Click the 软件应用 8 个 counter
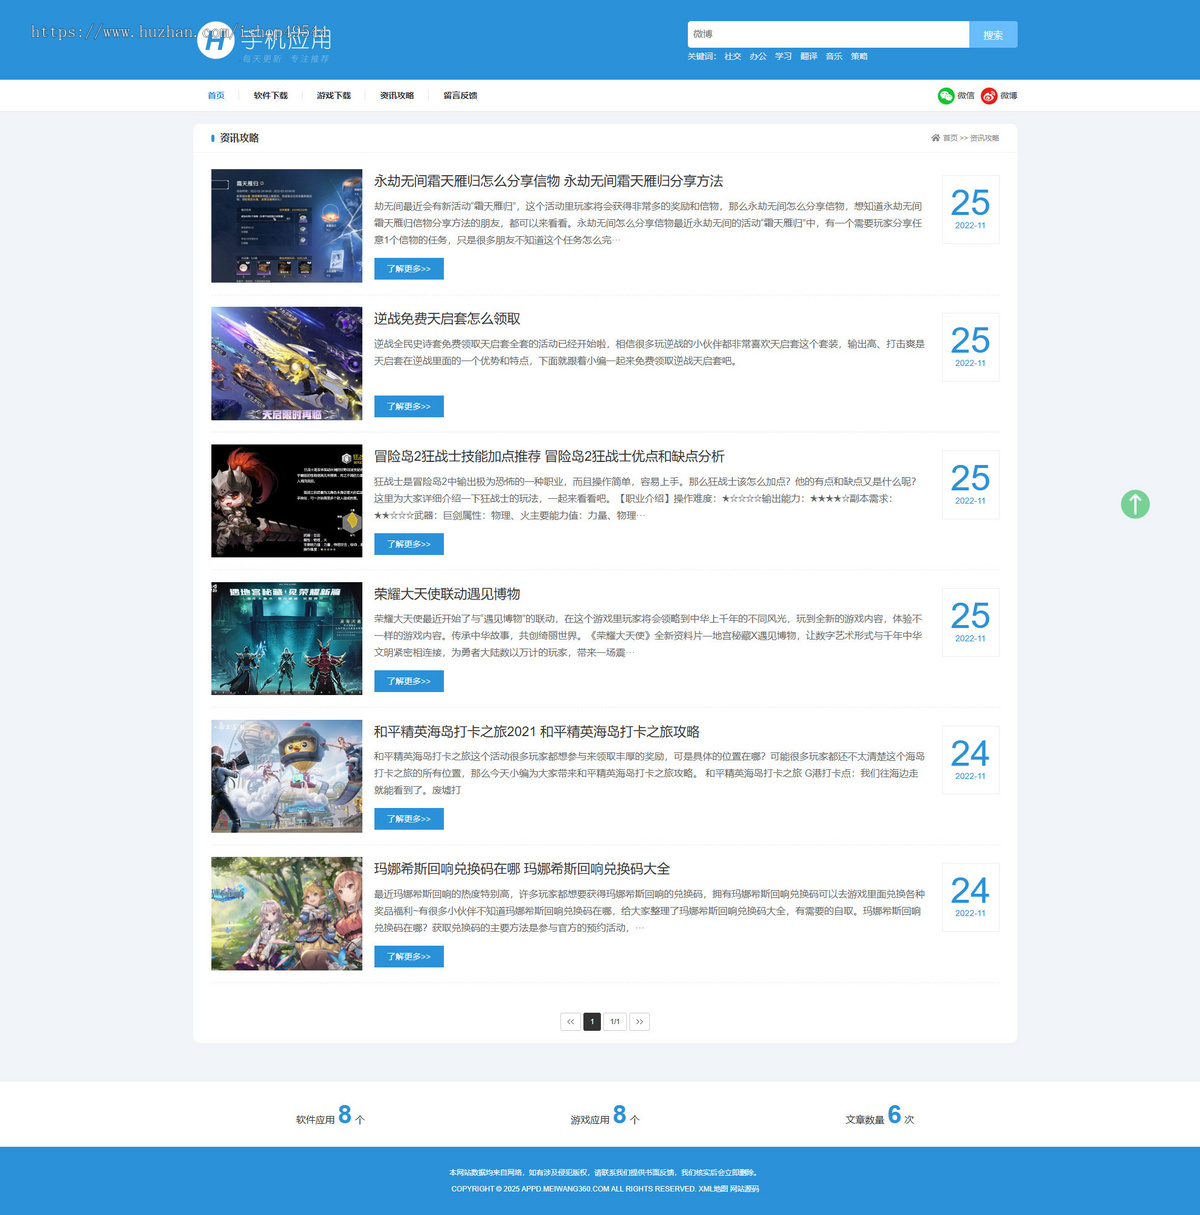This screenshot has width=1200, height=1215. click(x=330, y=1116)
